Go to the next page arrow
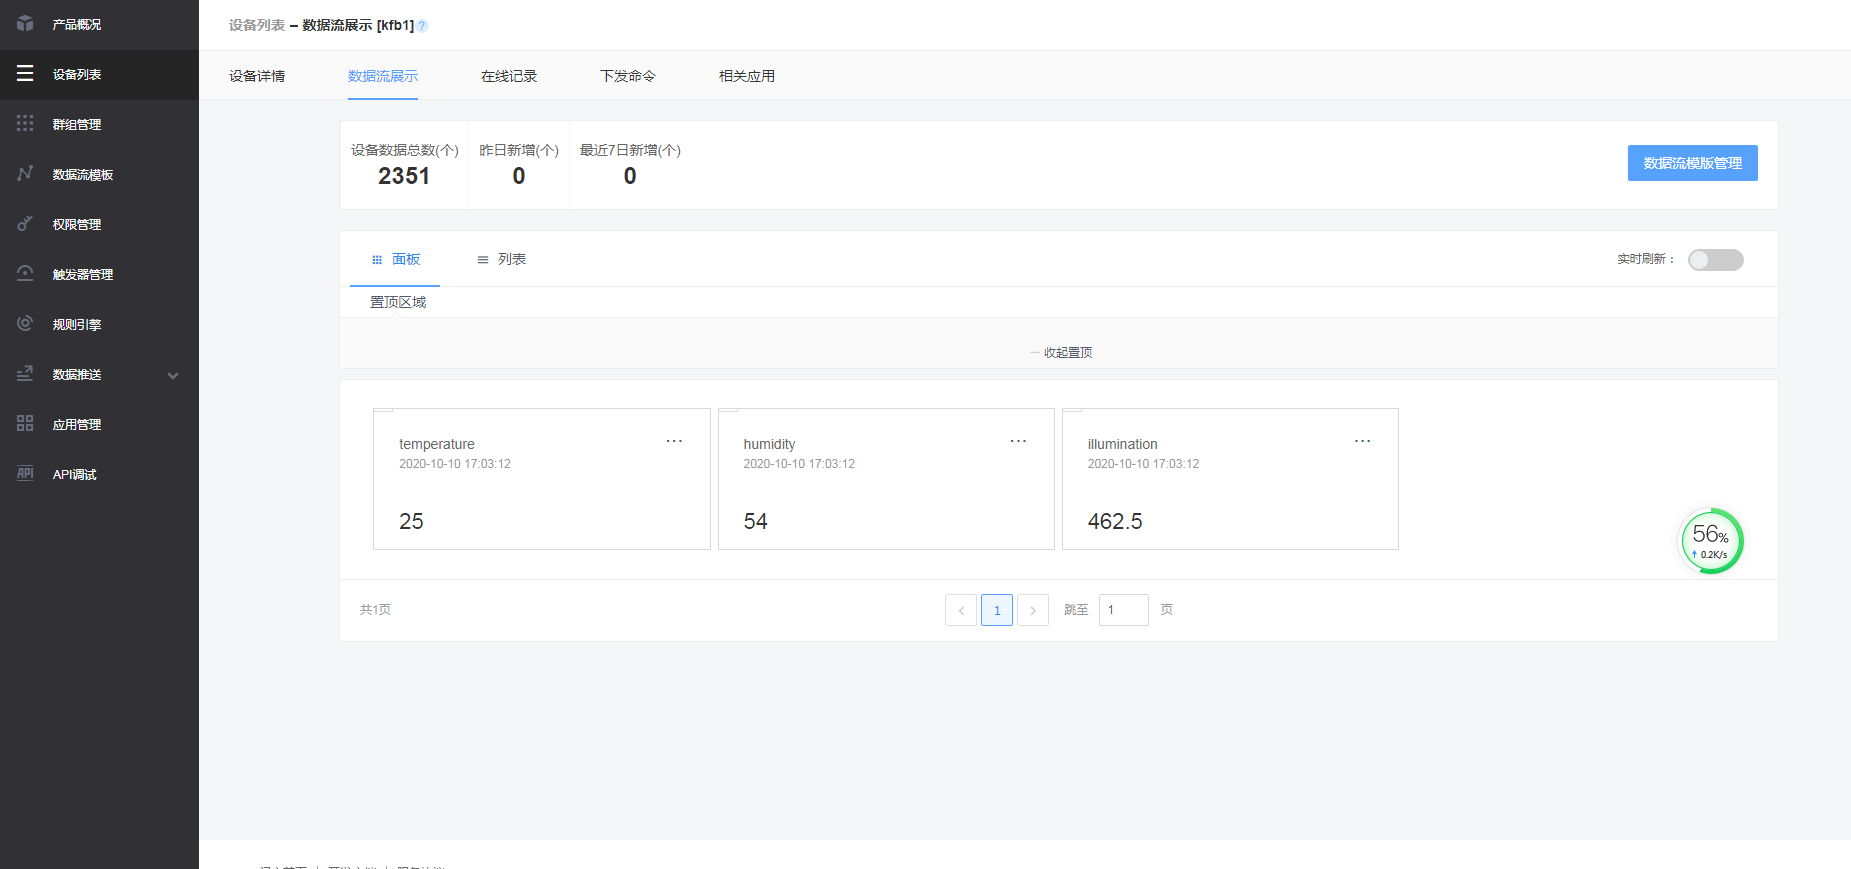 click(x=1033, y=610)
